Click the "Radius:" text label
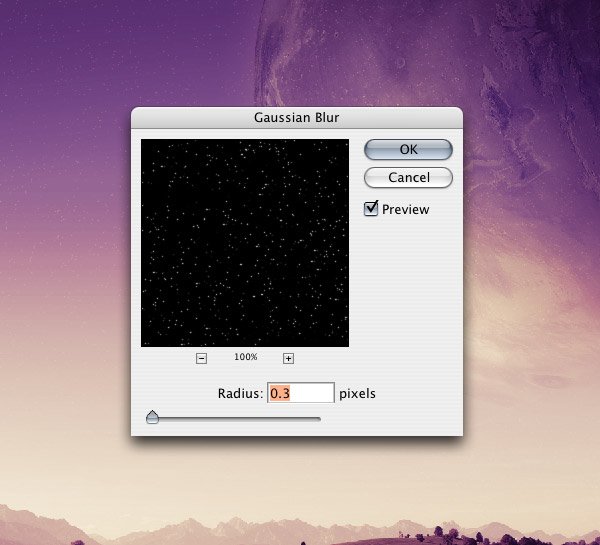The height and width of the screenshot is (545, 600). pyautogui.click(x=240, y=393)
